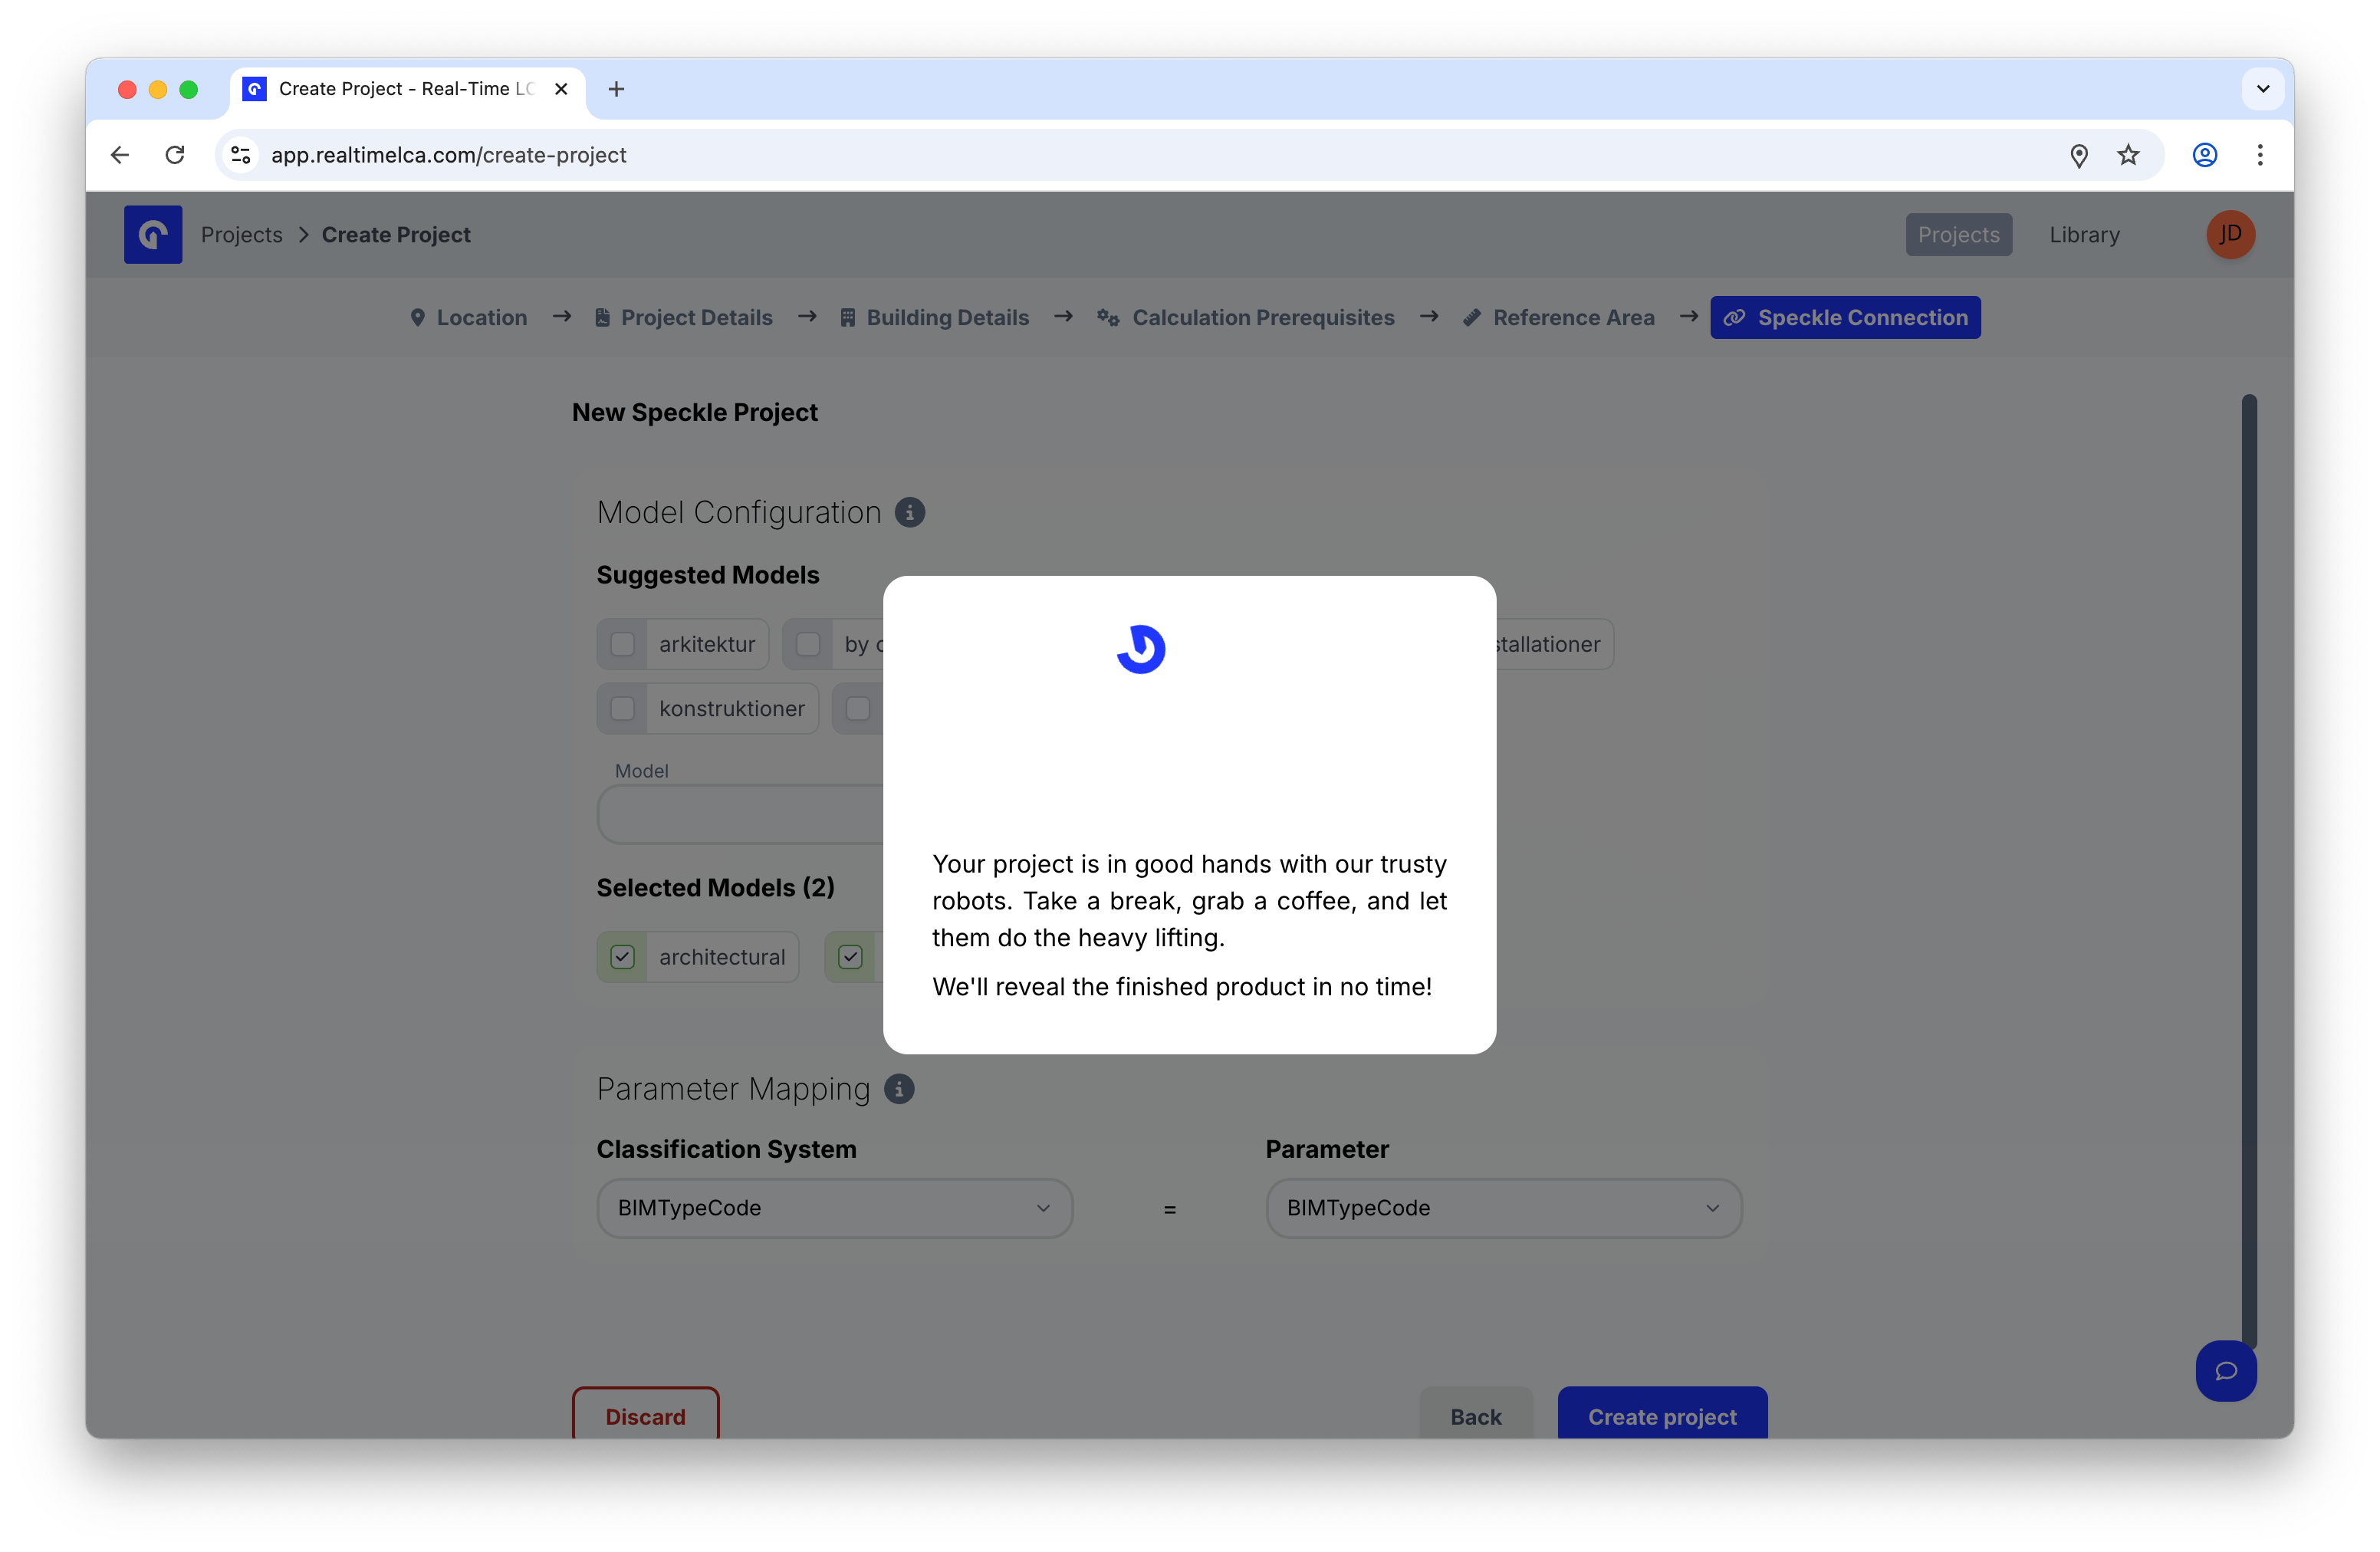
Task: Check the checkbox right of konstruktioner
Action: pos(858,708)
